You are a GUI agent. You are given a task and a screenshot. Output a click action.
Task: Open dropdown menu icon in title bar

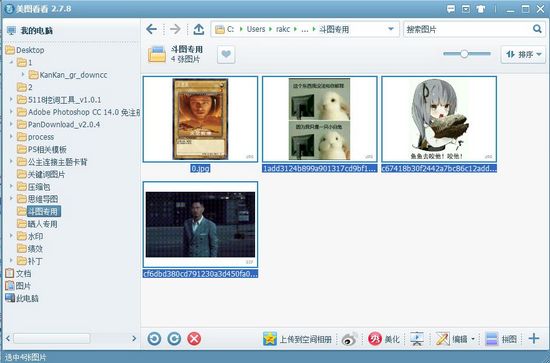465,9
